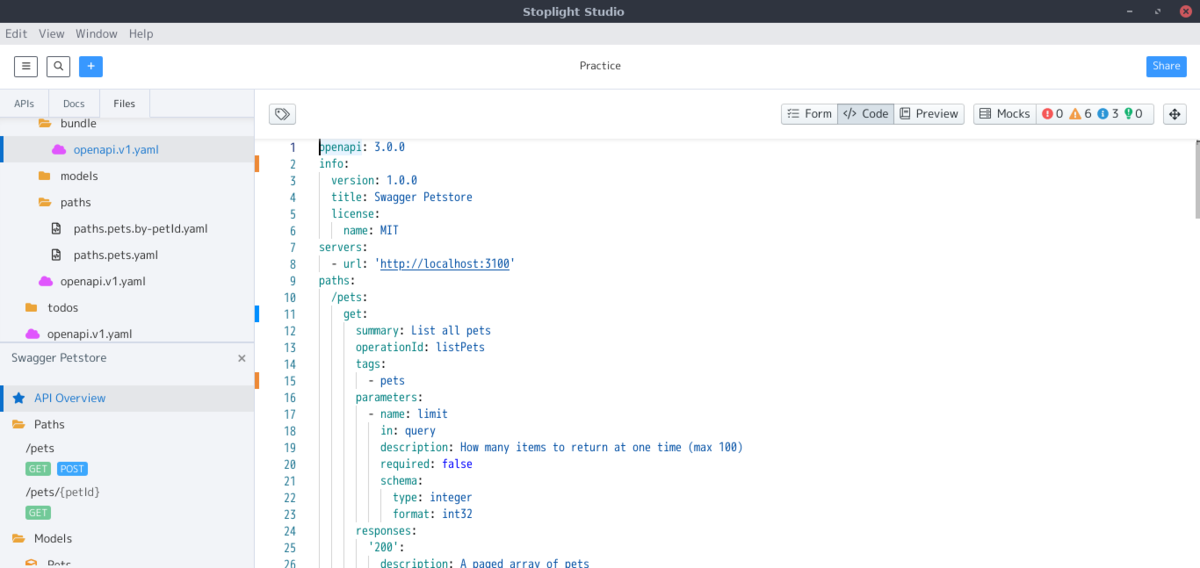Open the search magnifier icon
Image resolution: width=1200 pixels, height=568 pixels.
(58, 66)
